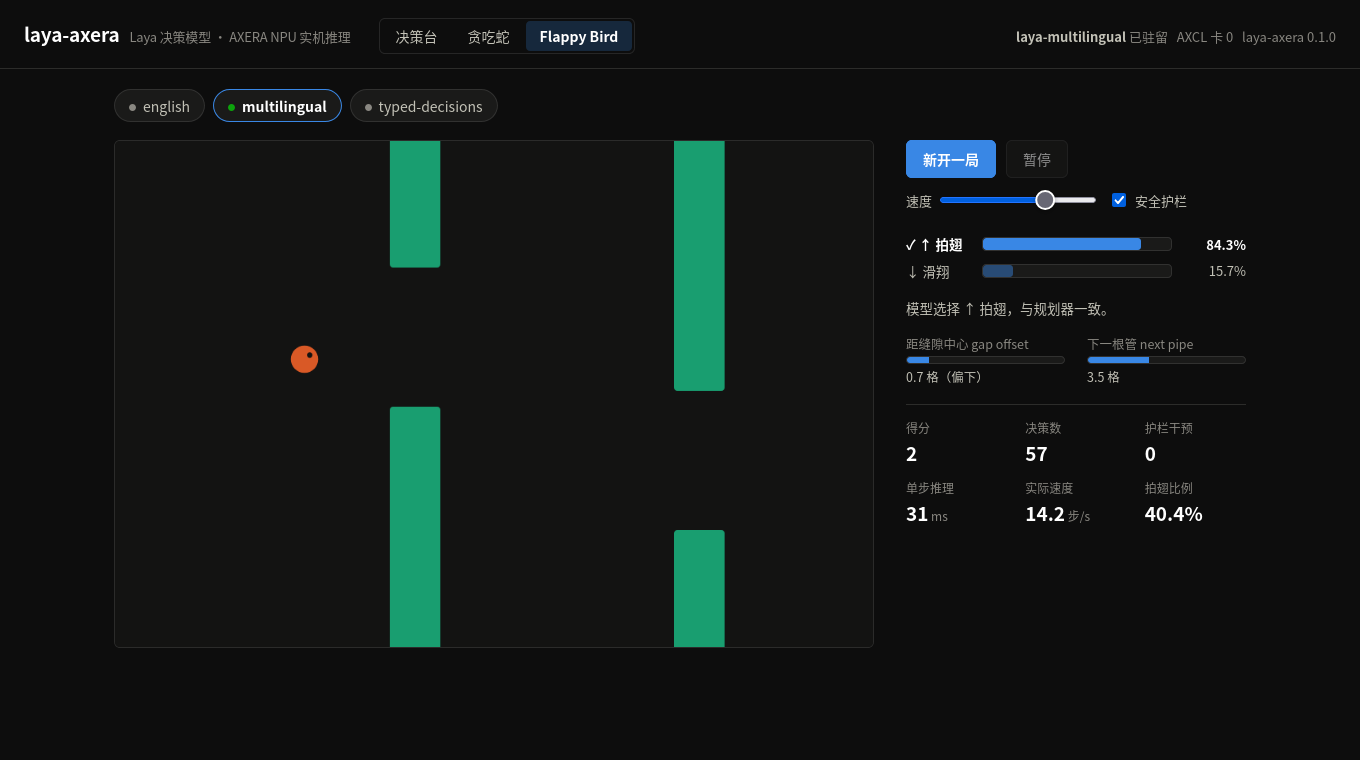Click the laya-multilingual 已驻留 status text

(1092, 37)
